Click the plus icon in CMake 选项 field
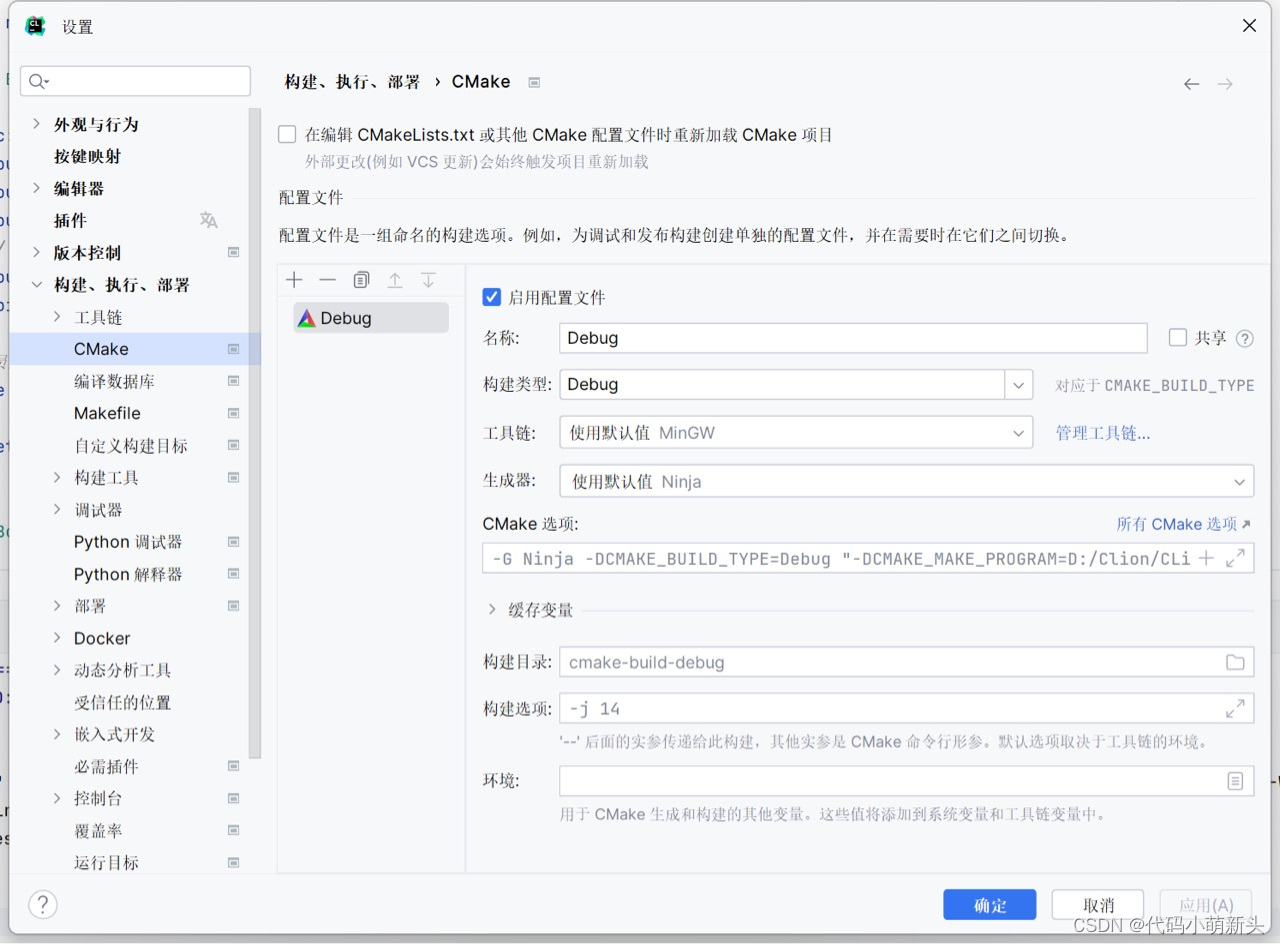This screenshot has height=944, width=1280. point(1206,558)
